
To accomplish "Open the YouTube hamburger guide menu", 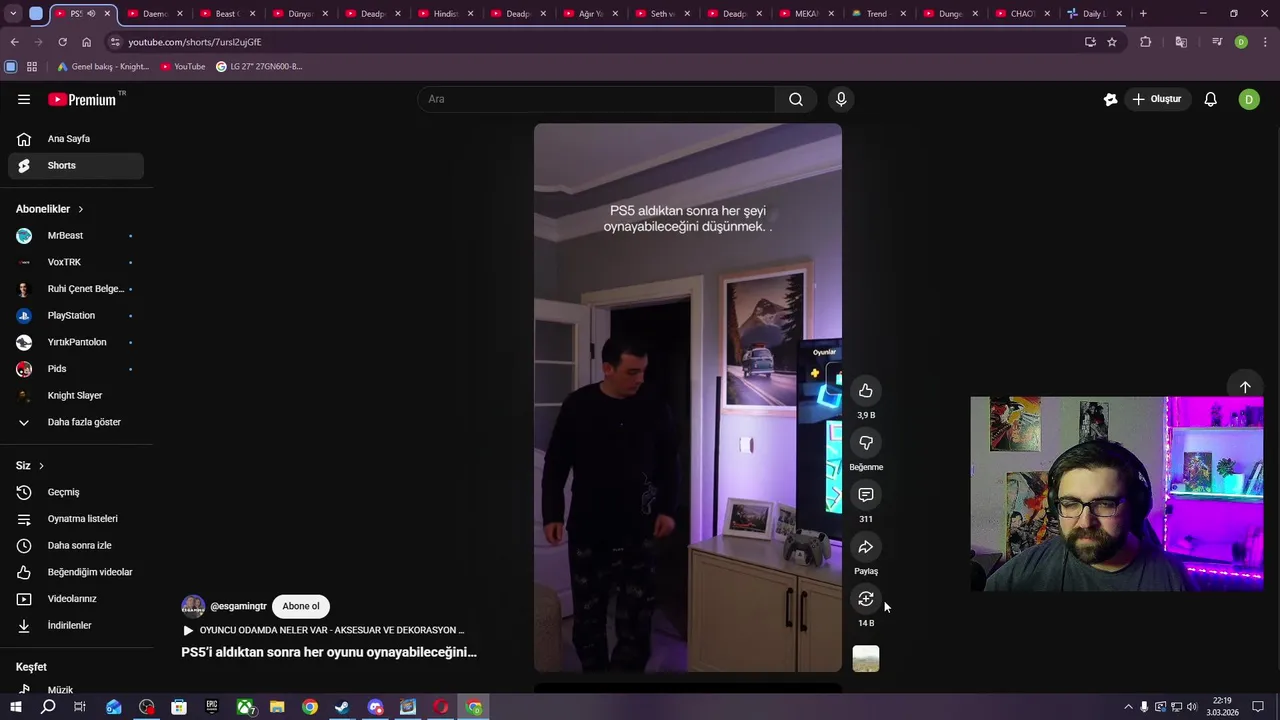I will 24,99.
